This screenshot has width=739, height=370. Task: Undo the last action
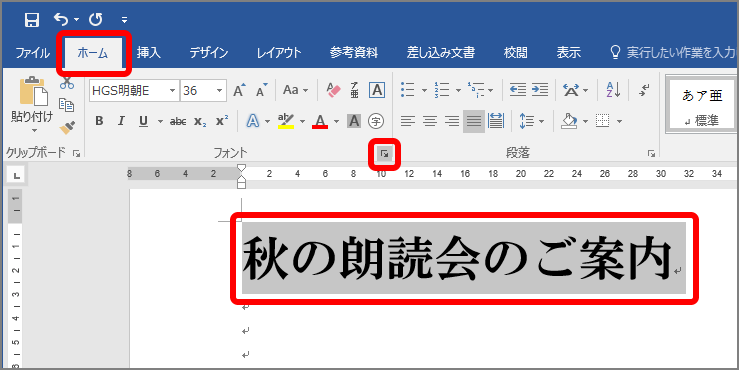pos(60,19)
